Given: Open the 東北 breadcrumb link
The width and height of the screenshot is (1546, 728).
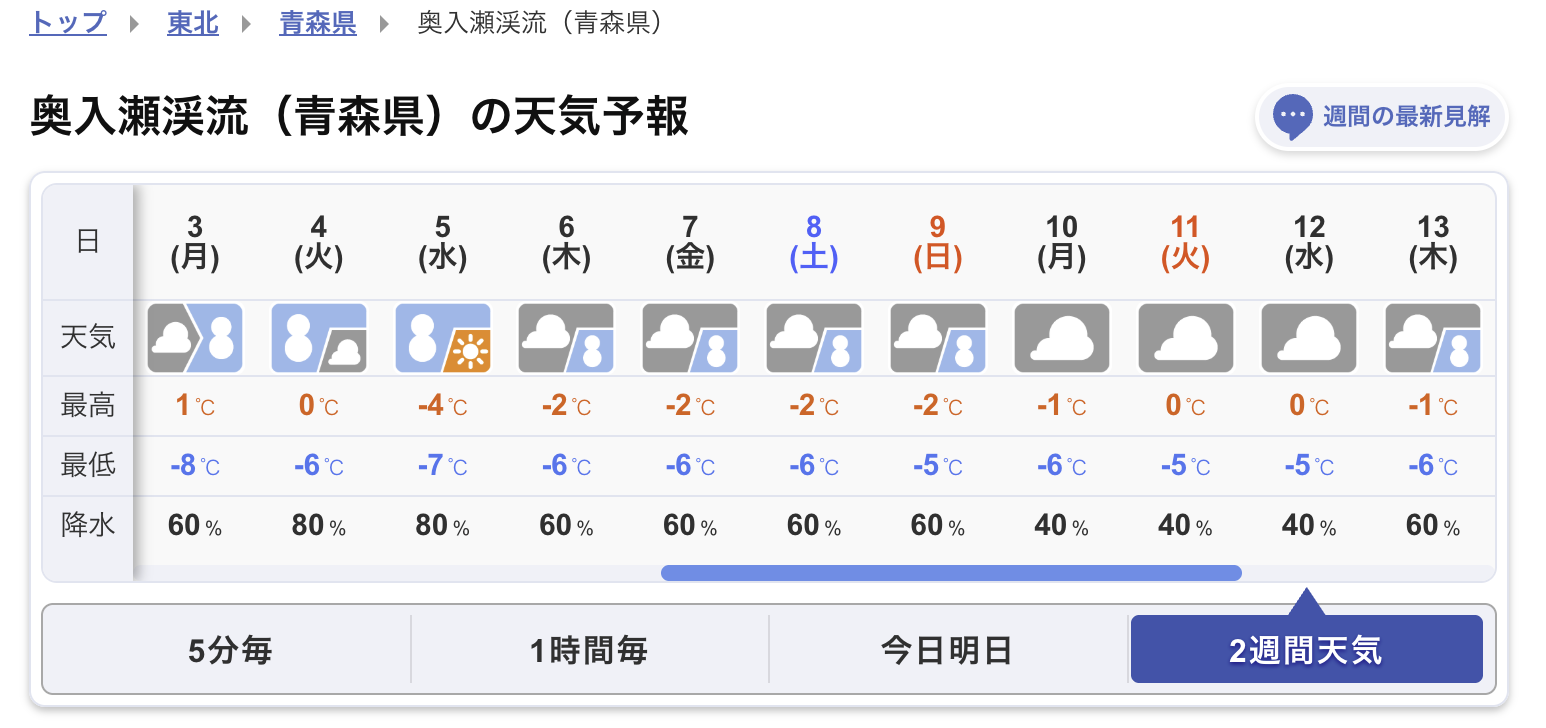Looking at the screenshot, I should tap(193, 23).
